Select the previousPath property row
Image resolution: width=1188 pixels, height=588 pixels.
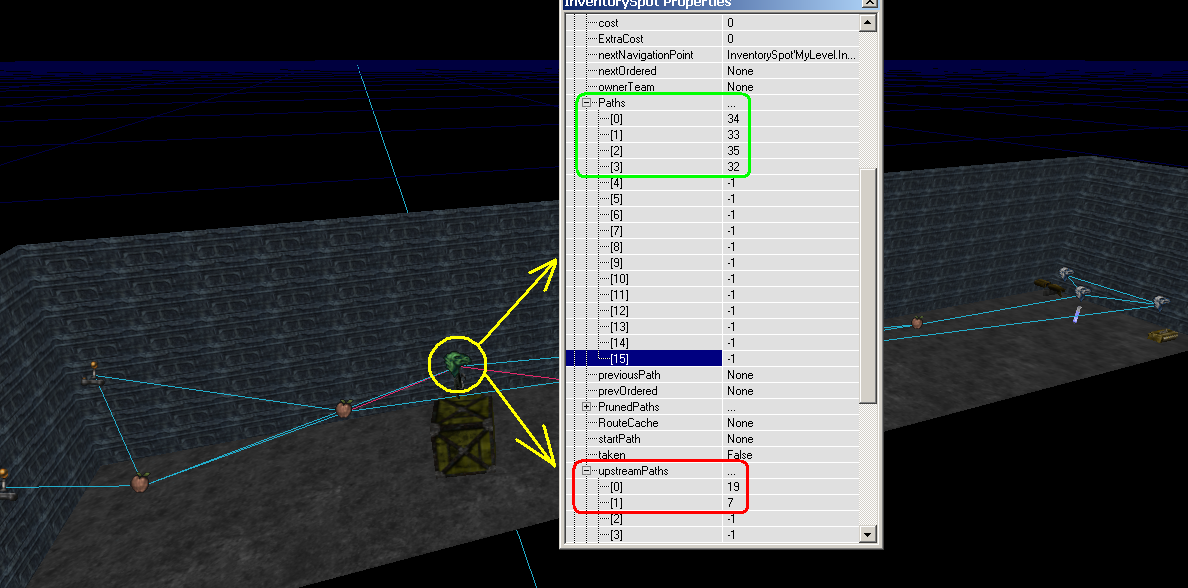point(712,375)
